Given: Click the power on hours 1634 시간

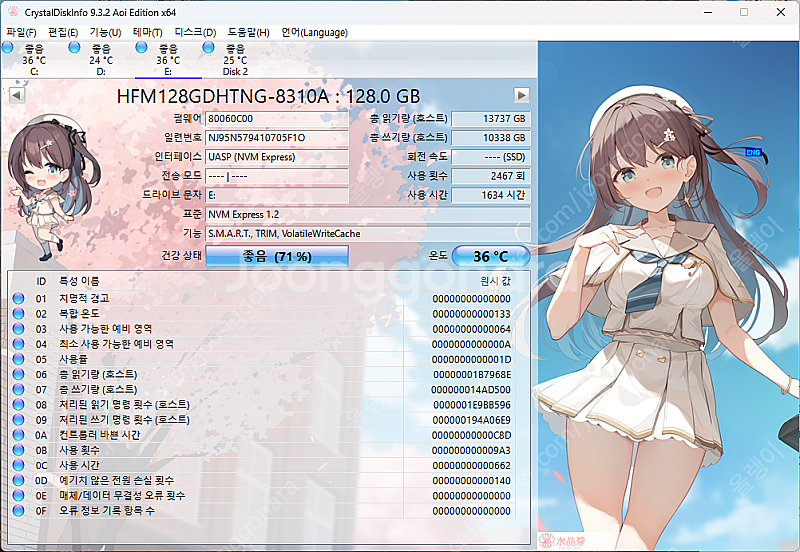Looking at the screenshot, I should [491, 195].
